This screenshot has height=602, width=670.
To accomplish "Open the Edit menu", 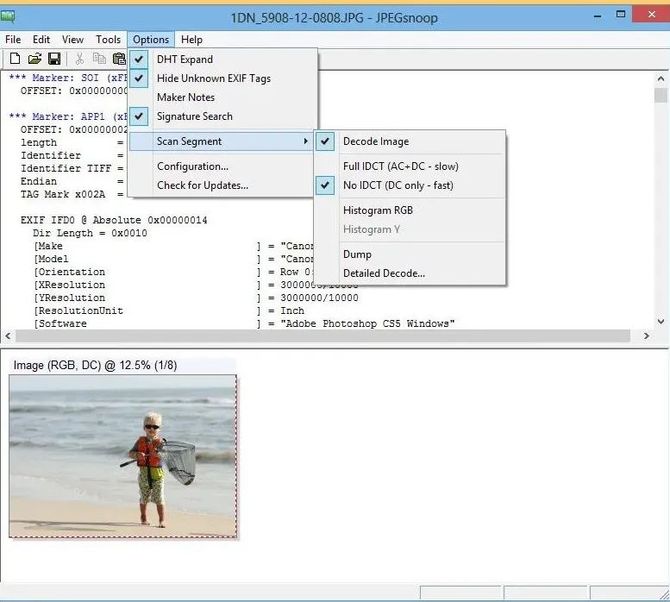I will coord(41,40).
